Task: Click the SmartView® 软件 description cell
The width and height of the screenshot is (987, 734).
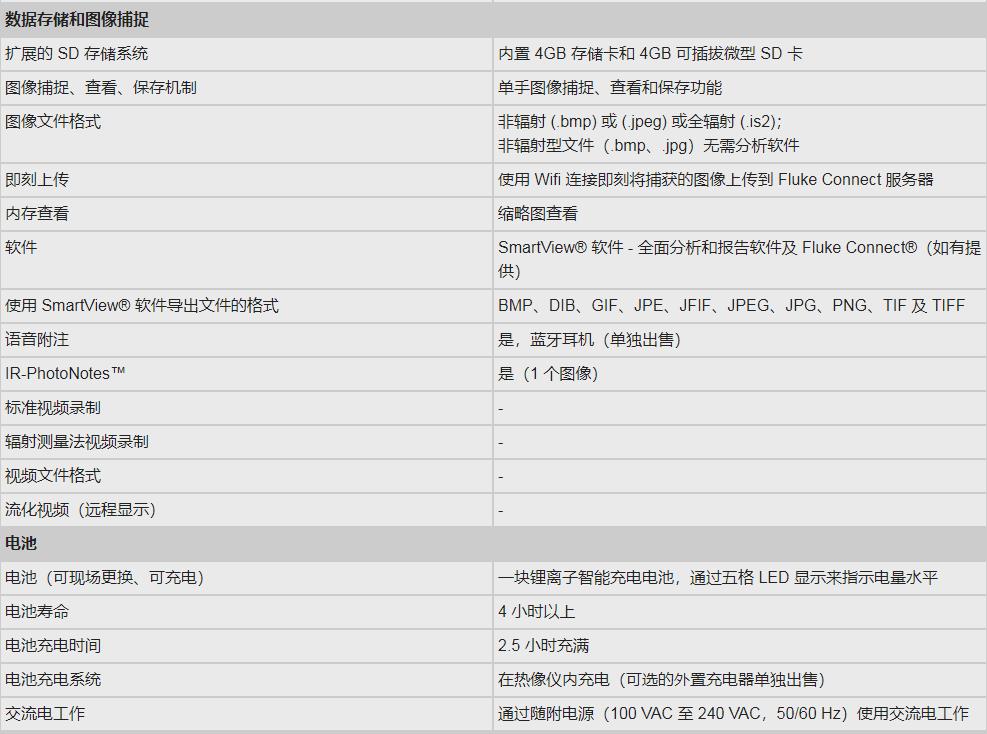Action: (739, 259)
